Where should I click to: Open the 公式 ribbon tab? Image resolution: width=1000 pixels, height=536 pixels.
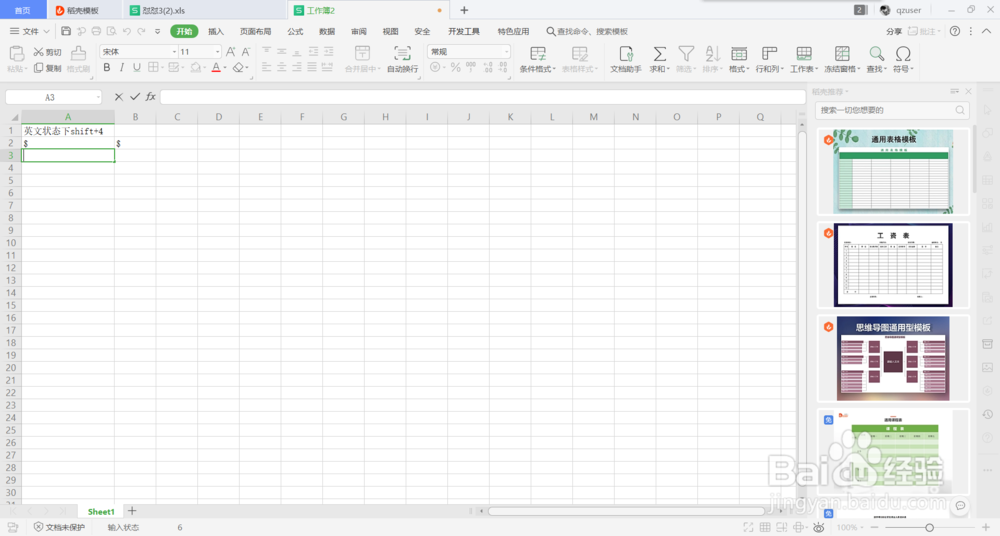tap(295, 31)
